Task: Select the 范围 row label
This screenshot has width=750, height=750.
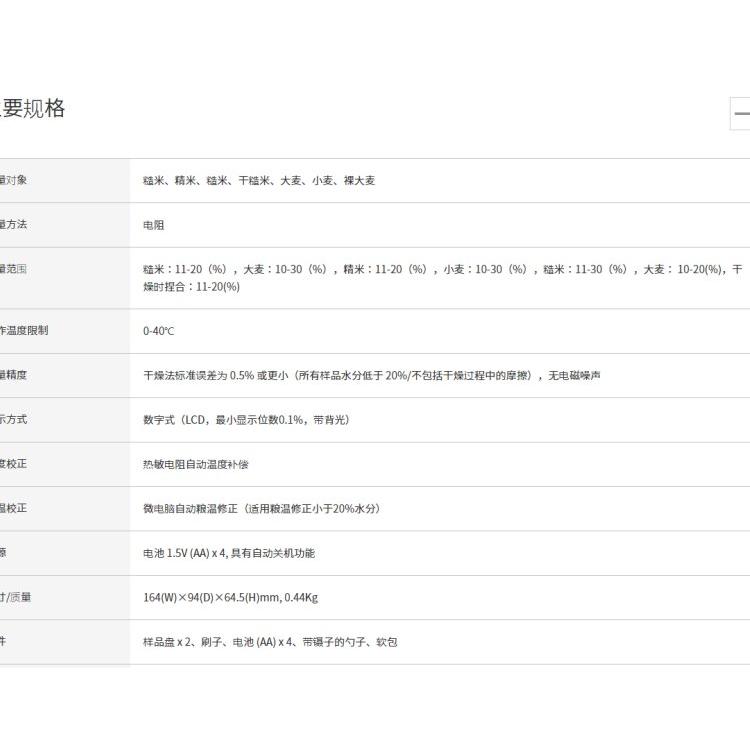Action: tap(13, 269)
